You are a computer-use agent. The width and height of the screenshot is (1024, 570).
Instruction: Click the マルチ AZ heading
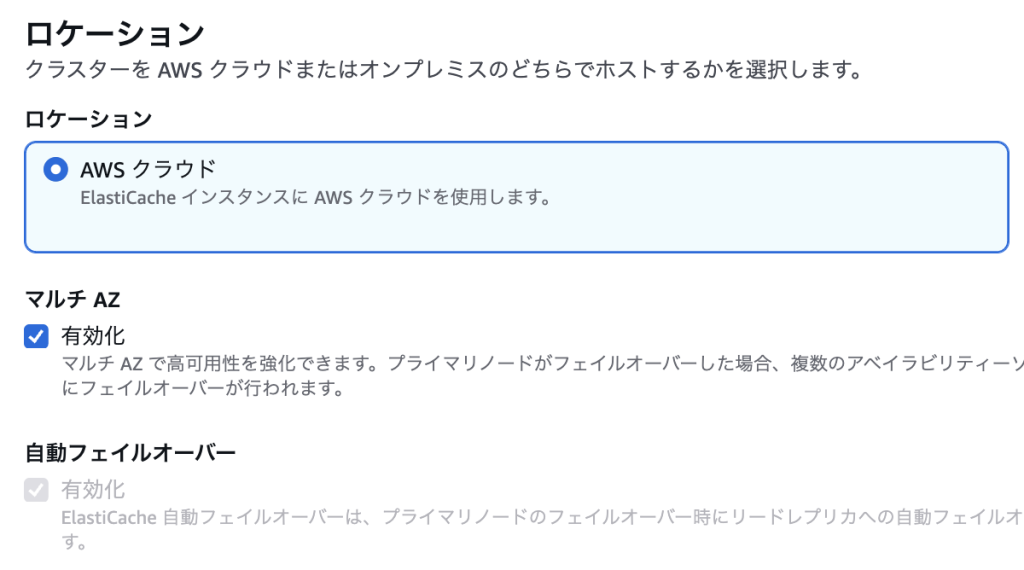click(72, 300)
